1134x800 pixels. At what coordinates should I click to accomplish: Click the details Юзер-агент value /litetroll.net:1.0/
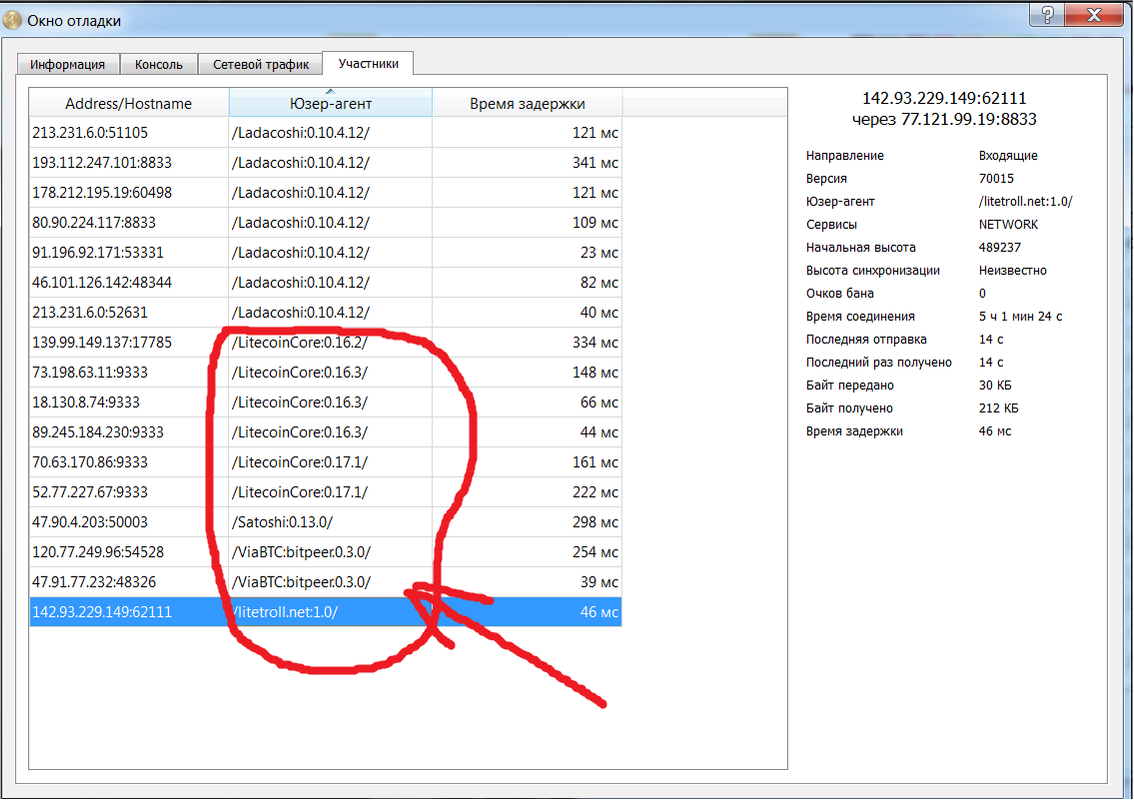[x=1026, y=202]
